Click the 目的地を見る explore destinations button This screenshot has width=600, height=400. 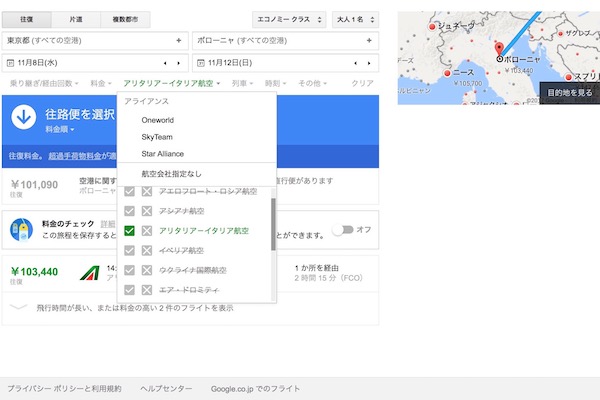[570, 93]
